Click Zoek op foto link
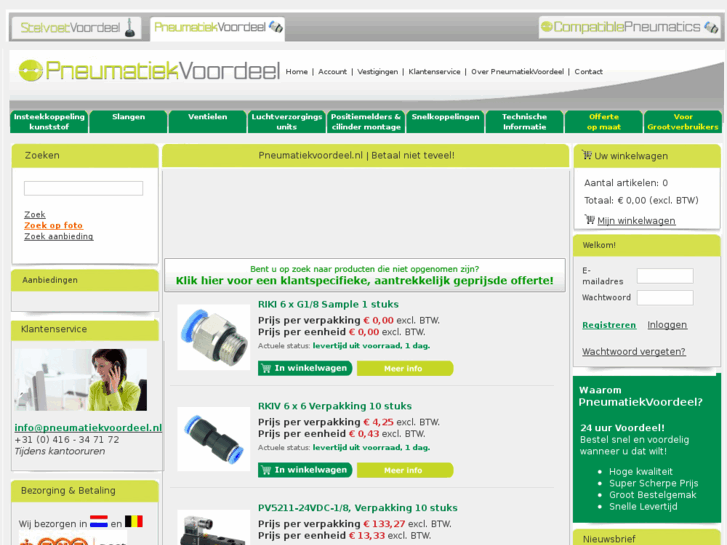The image size is (727, 545). coord(53,225)
